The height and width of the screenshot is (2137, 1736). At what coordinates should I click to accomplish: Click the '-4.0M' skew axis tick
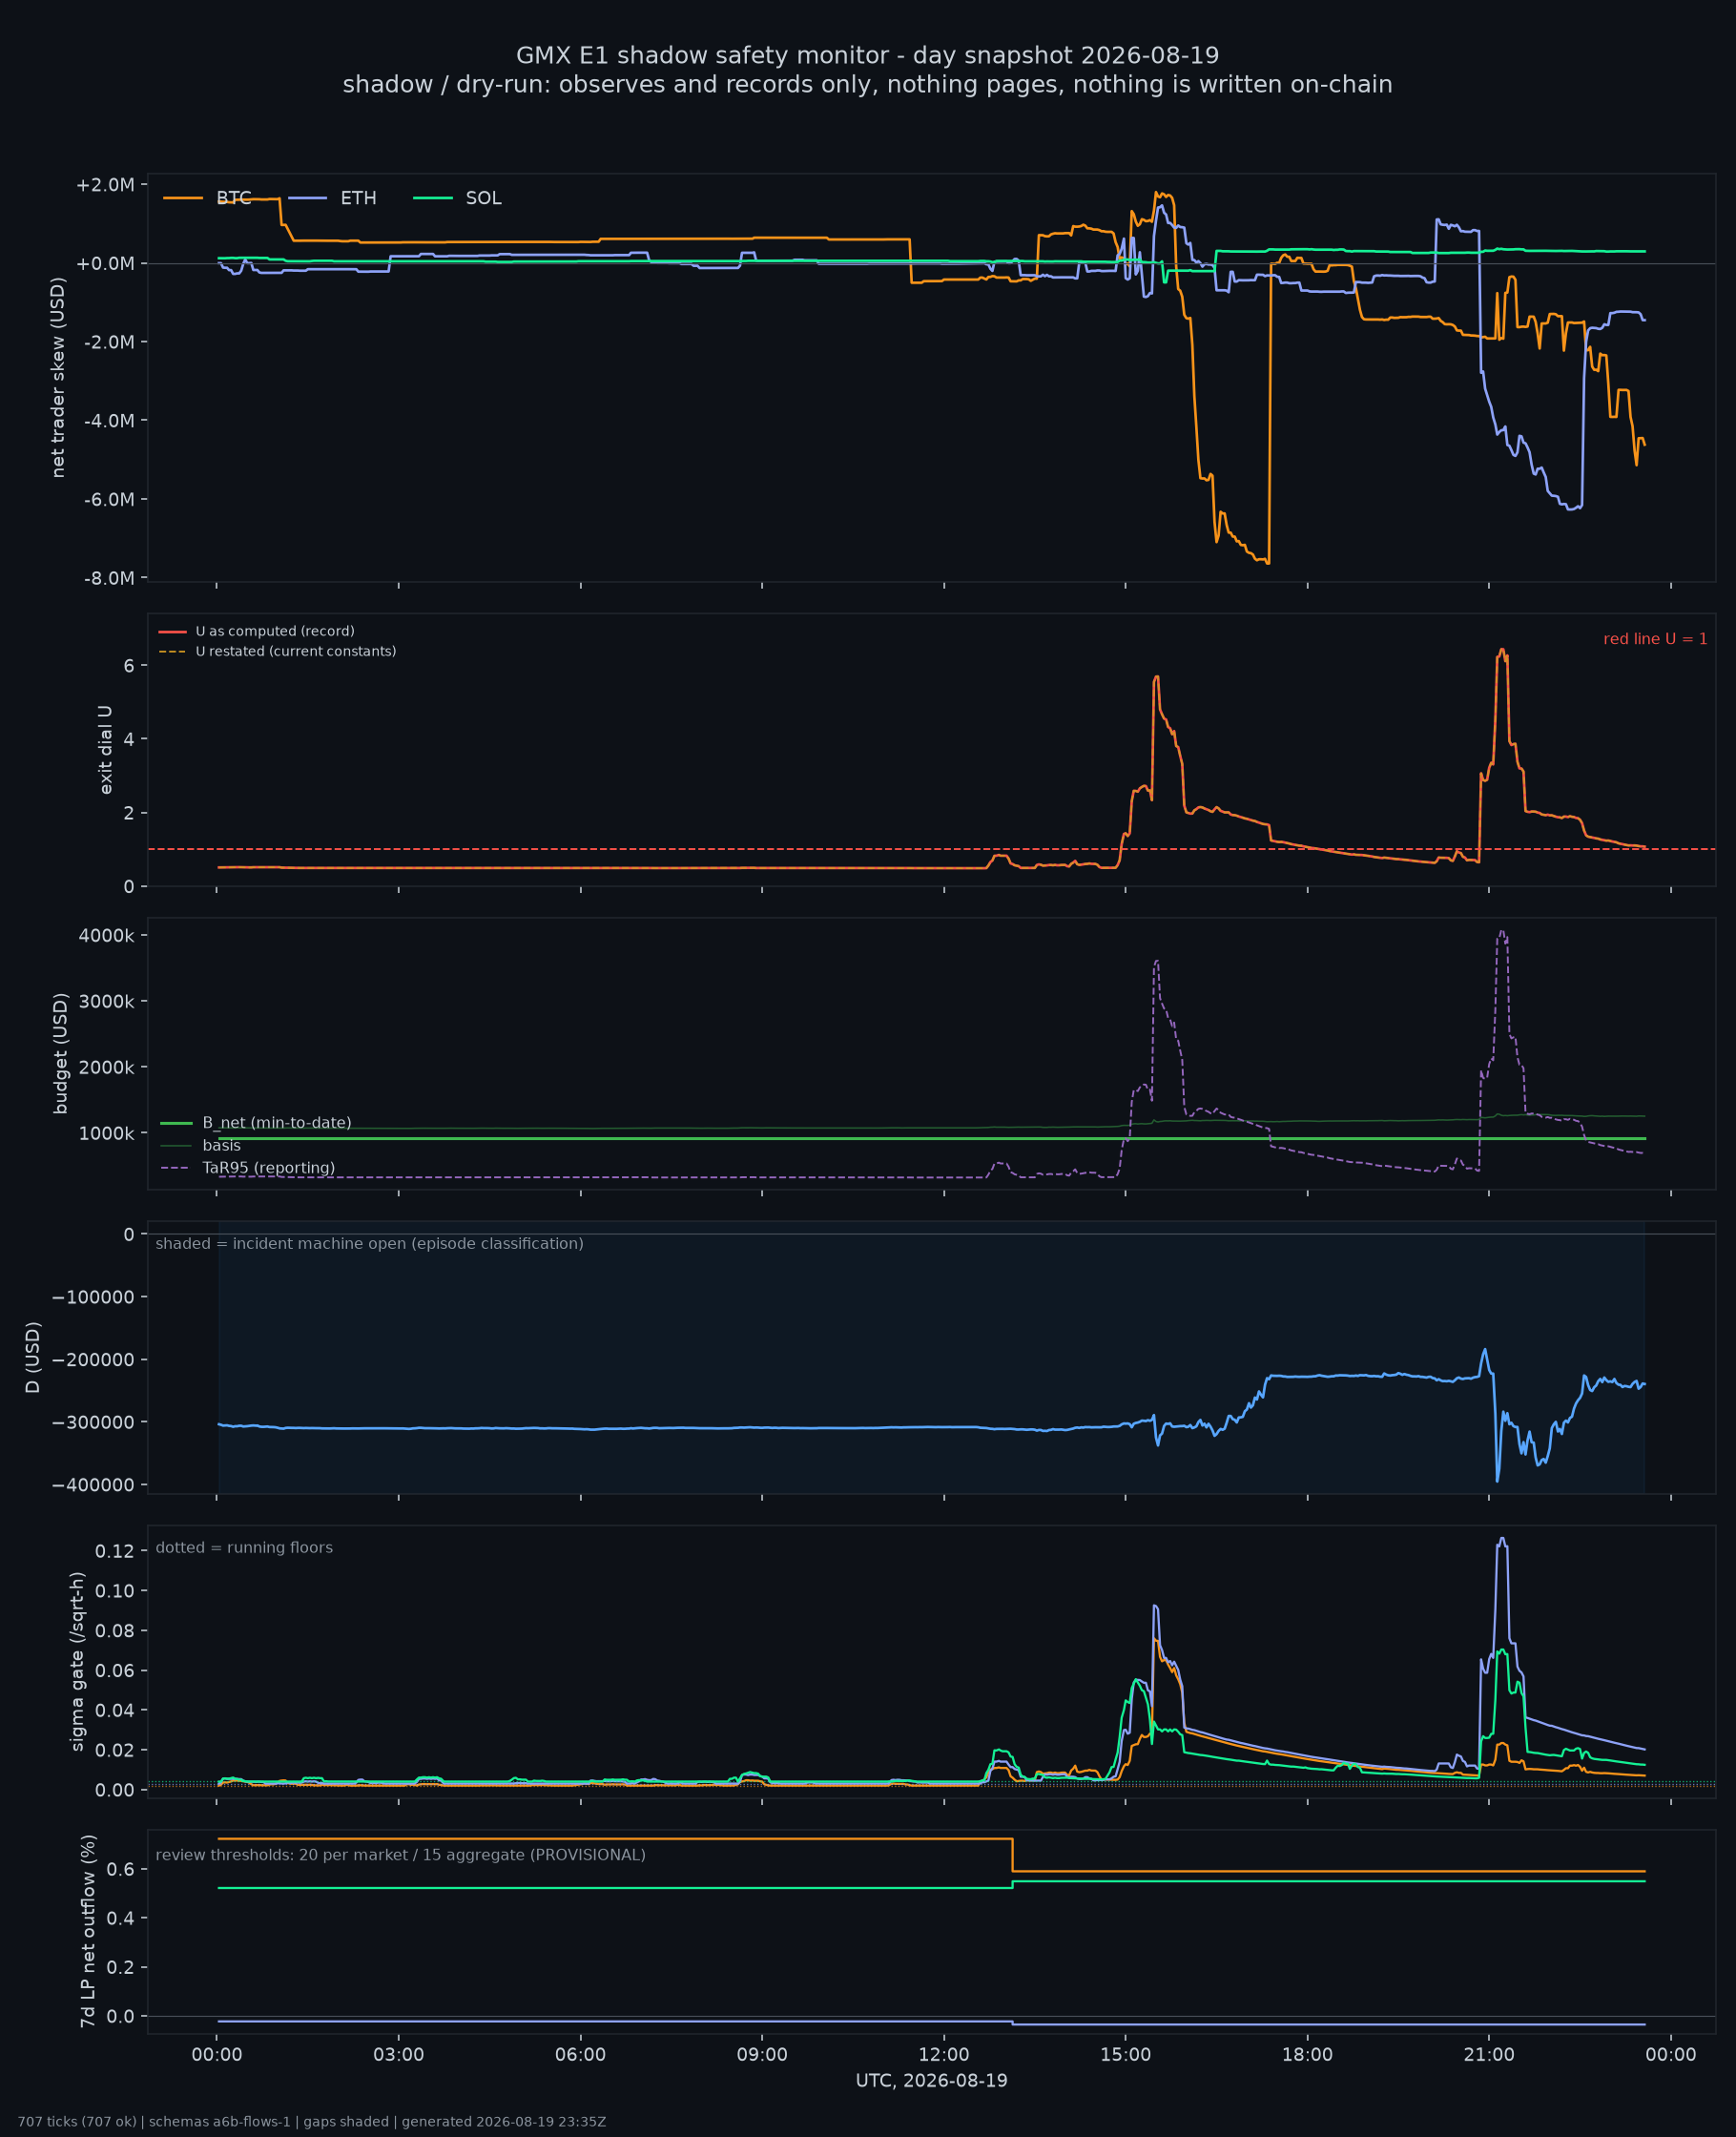click(x=108, y=421)
